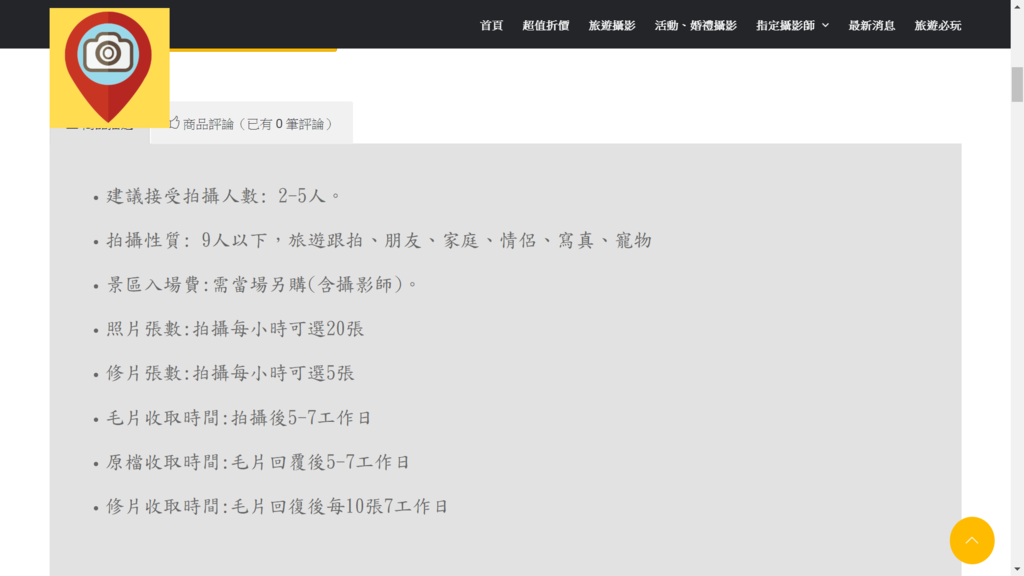This screenshot has width=1024, height=576.
Task: Open the 活動、婚禮攝影 page
Action: tap(695, 26)
